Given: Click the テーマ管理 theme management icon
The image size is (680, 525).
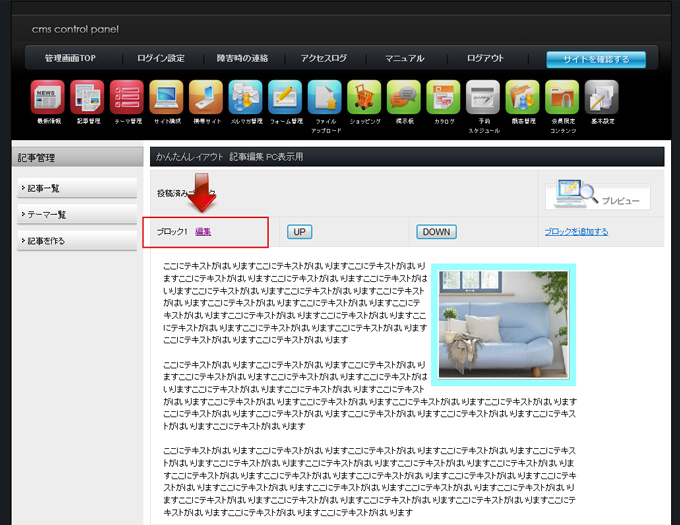Looking at the screenshot, I should (127, 98).
